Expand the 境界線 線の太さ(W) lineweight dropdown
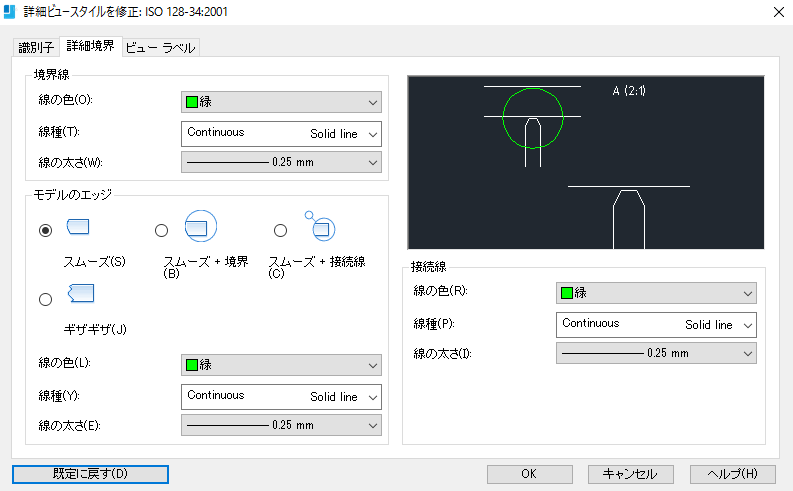This screenshot has width=793, height=491. (281, 162)
